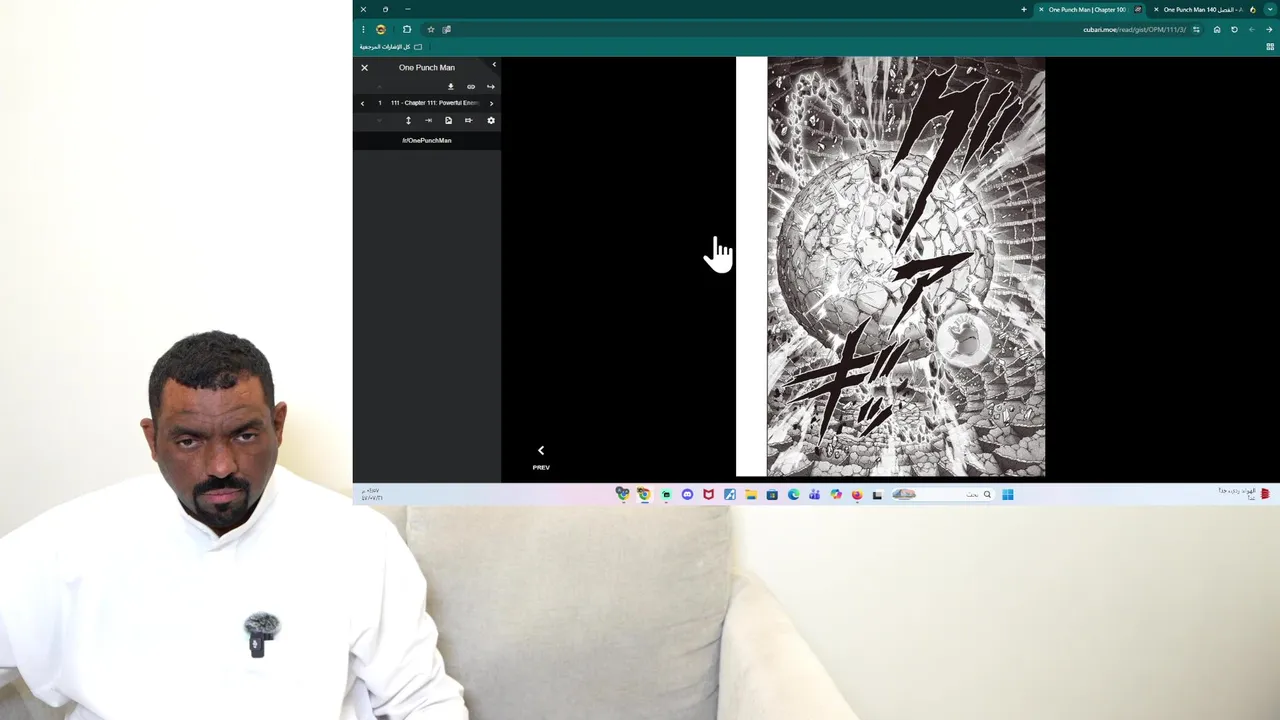Open the browser three-dot menu
1280x720 pixels.
tap(363, 29)
